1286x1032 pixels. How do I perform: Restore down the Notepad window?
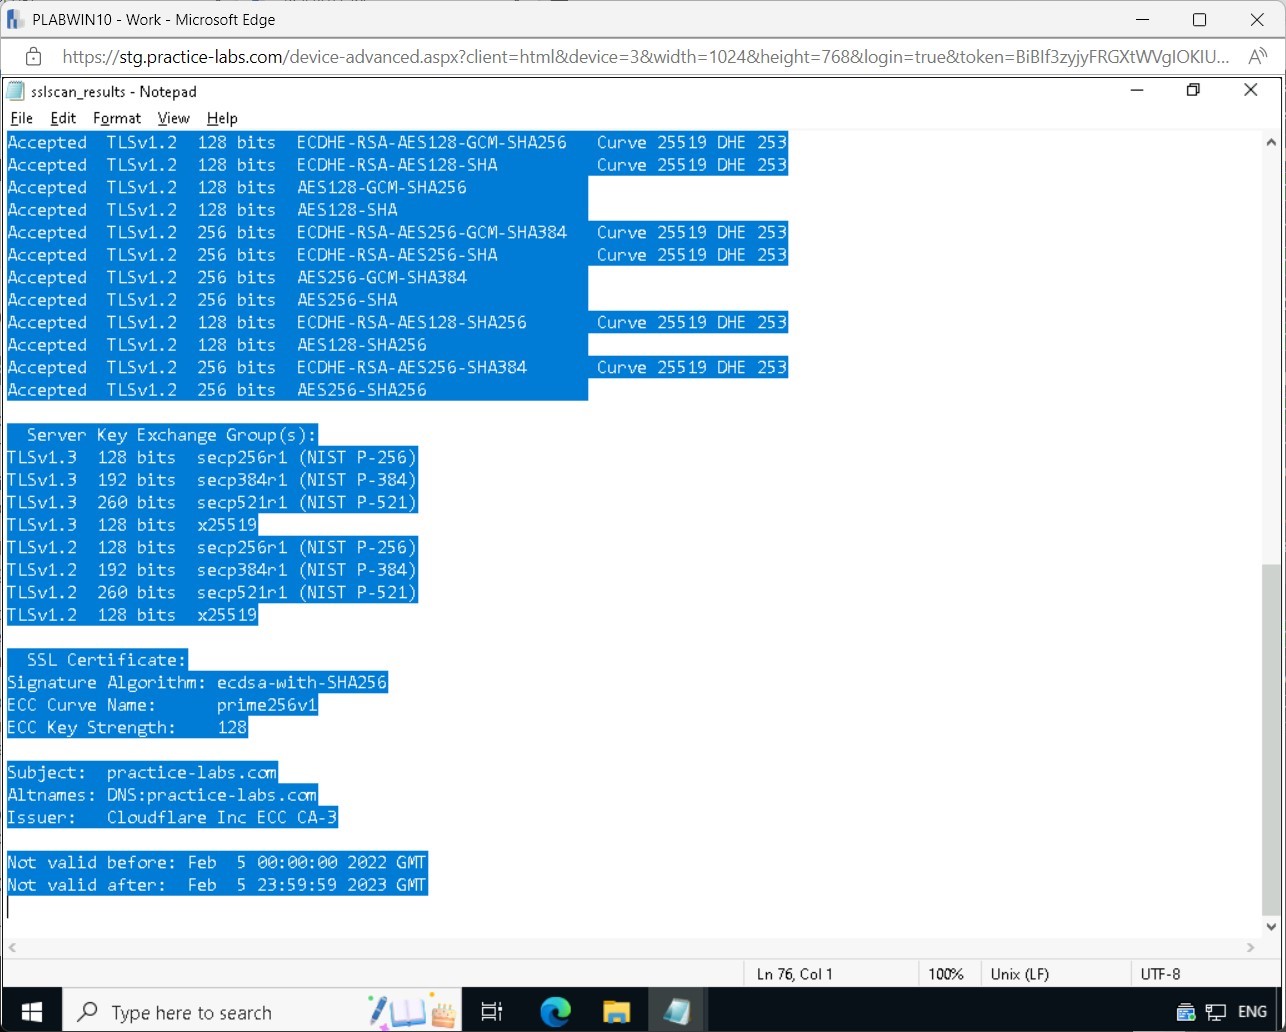point(1193,91)
